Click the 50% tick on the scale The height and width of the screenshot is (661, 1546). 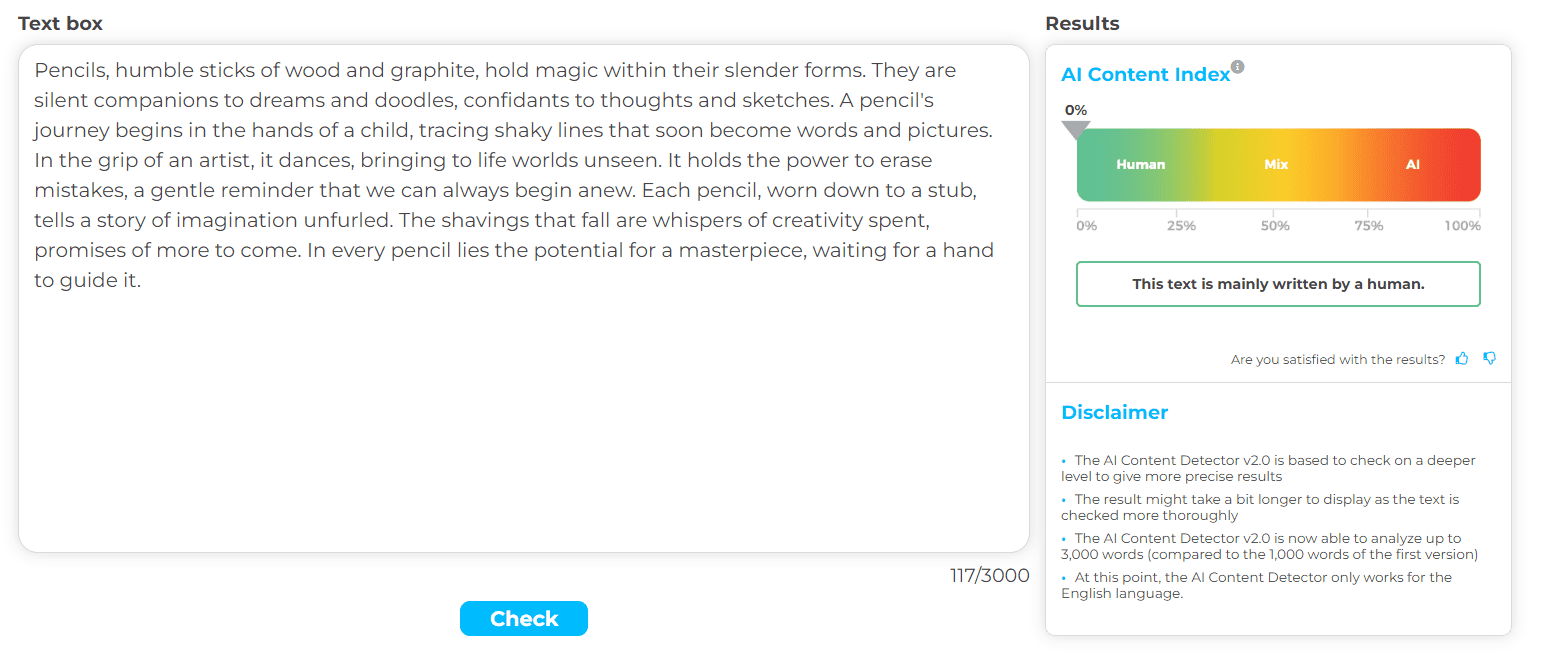click(1275, 226)
